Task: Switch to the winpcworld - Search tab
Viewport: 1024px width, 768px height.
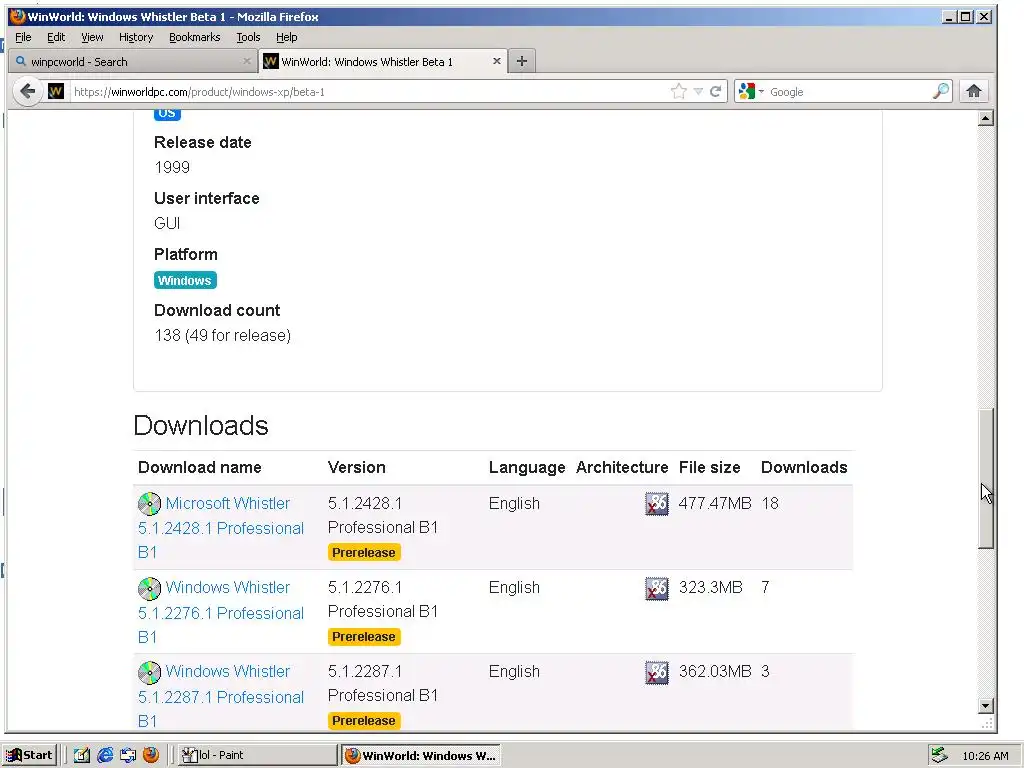Action: pyautogui.click(x=133, y=61)
